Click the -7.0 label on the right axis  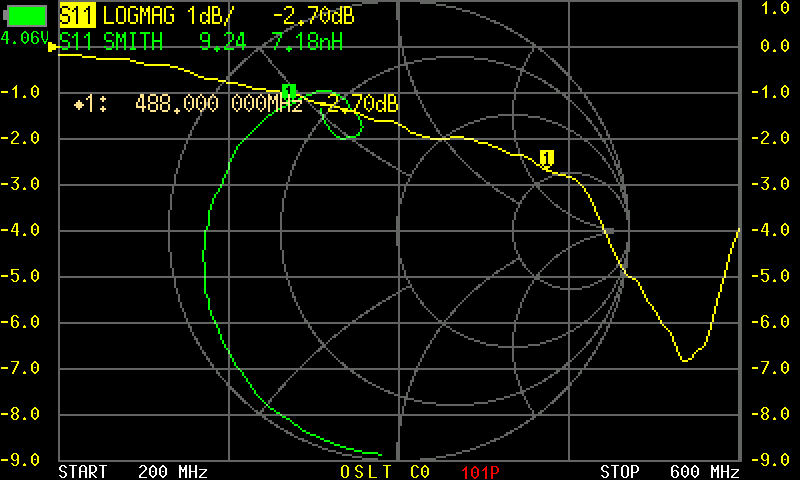[771, 368]
